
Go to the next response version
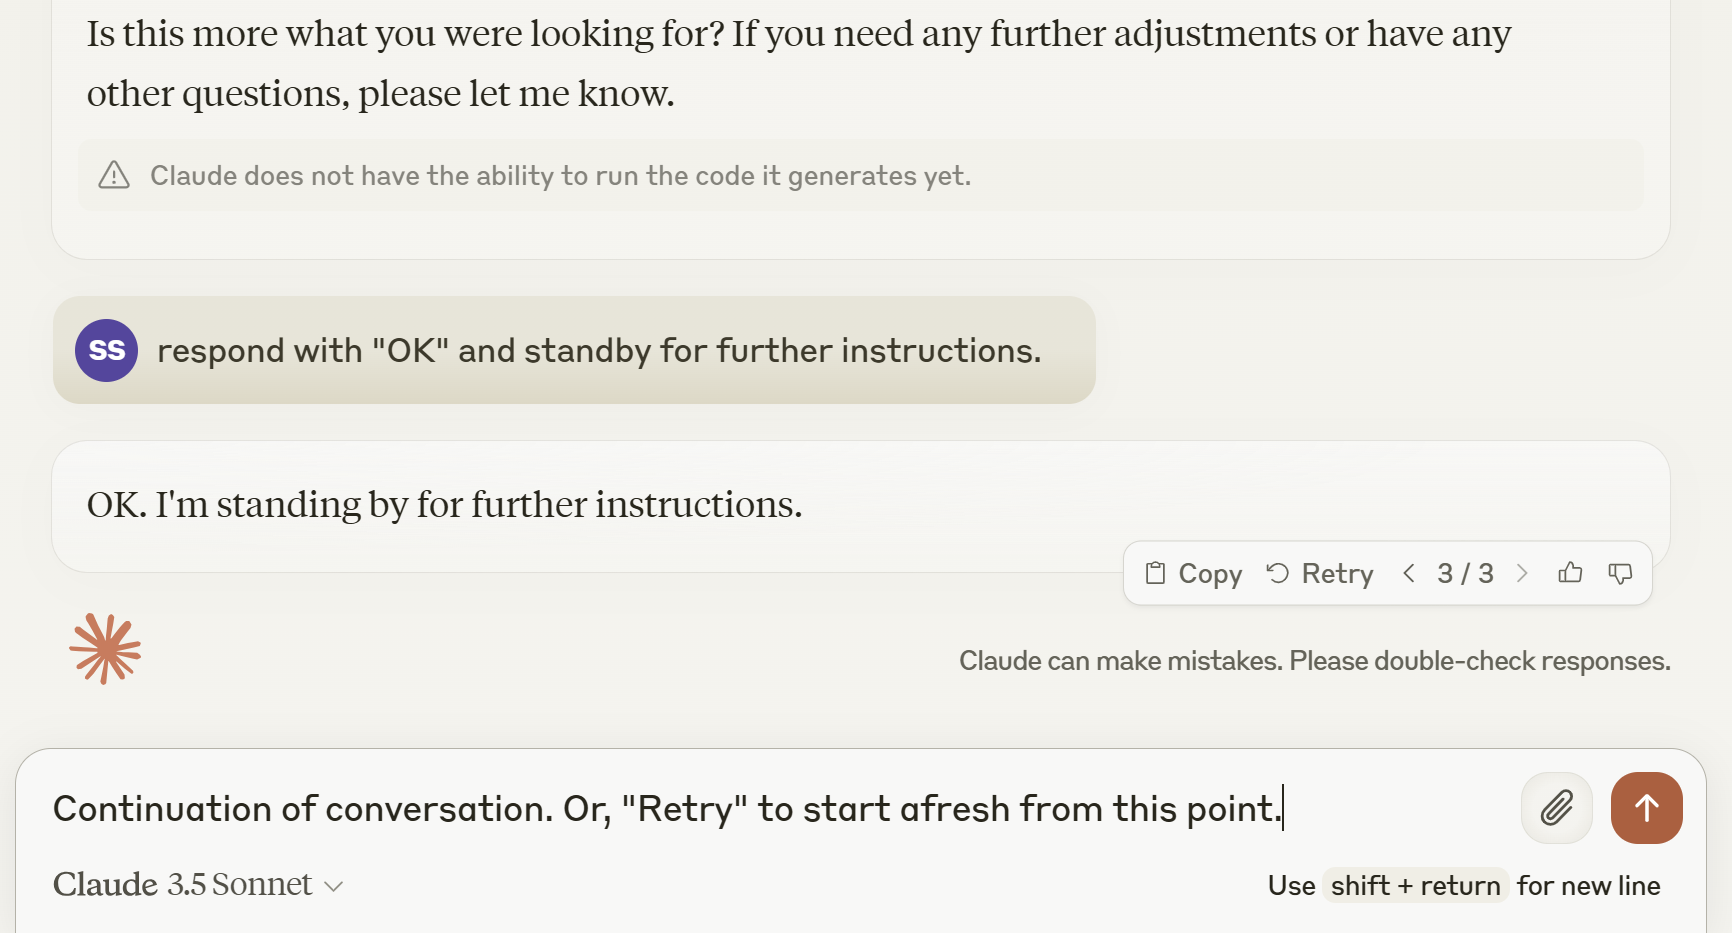point(1522,573)
